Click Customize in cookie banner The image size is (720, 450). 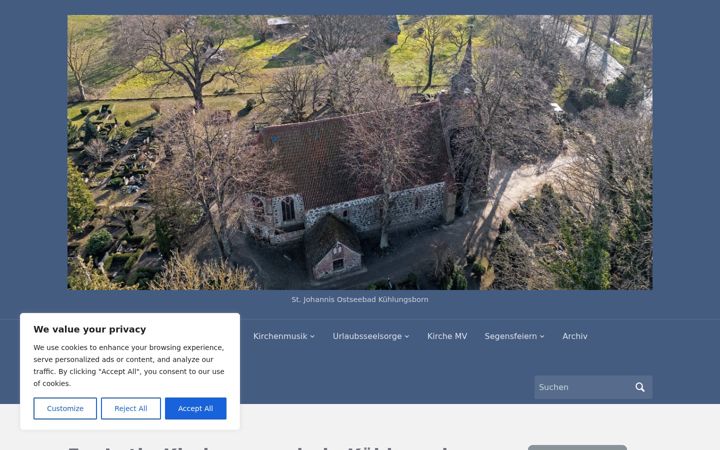[x=65, y=408]
